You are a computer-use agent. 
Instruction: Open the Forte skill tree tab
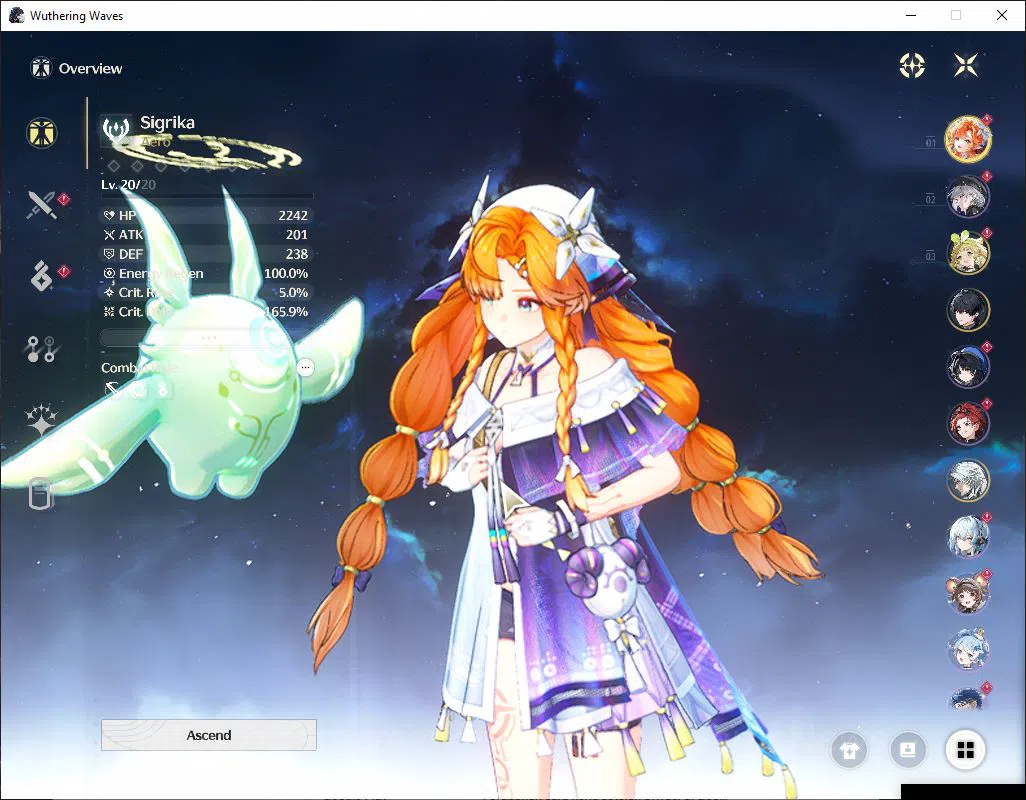[x=41, y=349]
